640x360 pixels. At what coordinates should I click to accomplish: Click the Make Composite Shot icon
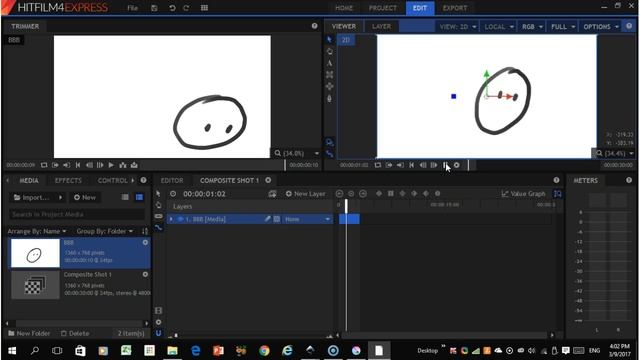click(x=272, y=194)
